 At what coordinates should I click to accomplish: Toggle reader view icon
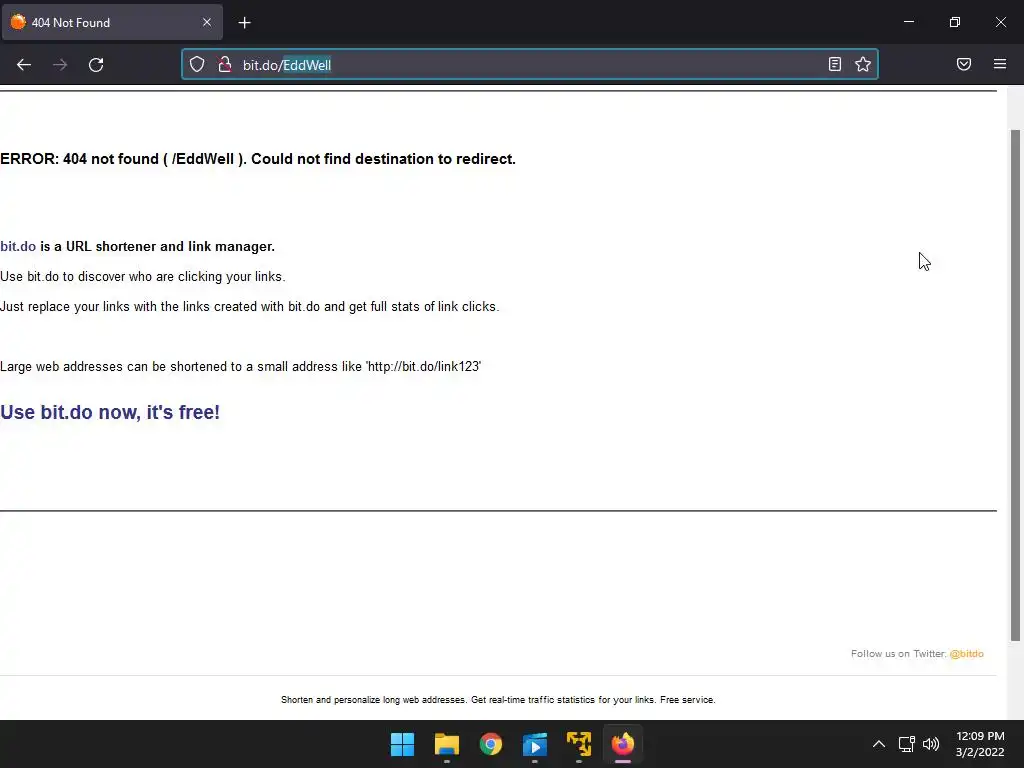[835, 64]
